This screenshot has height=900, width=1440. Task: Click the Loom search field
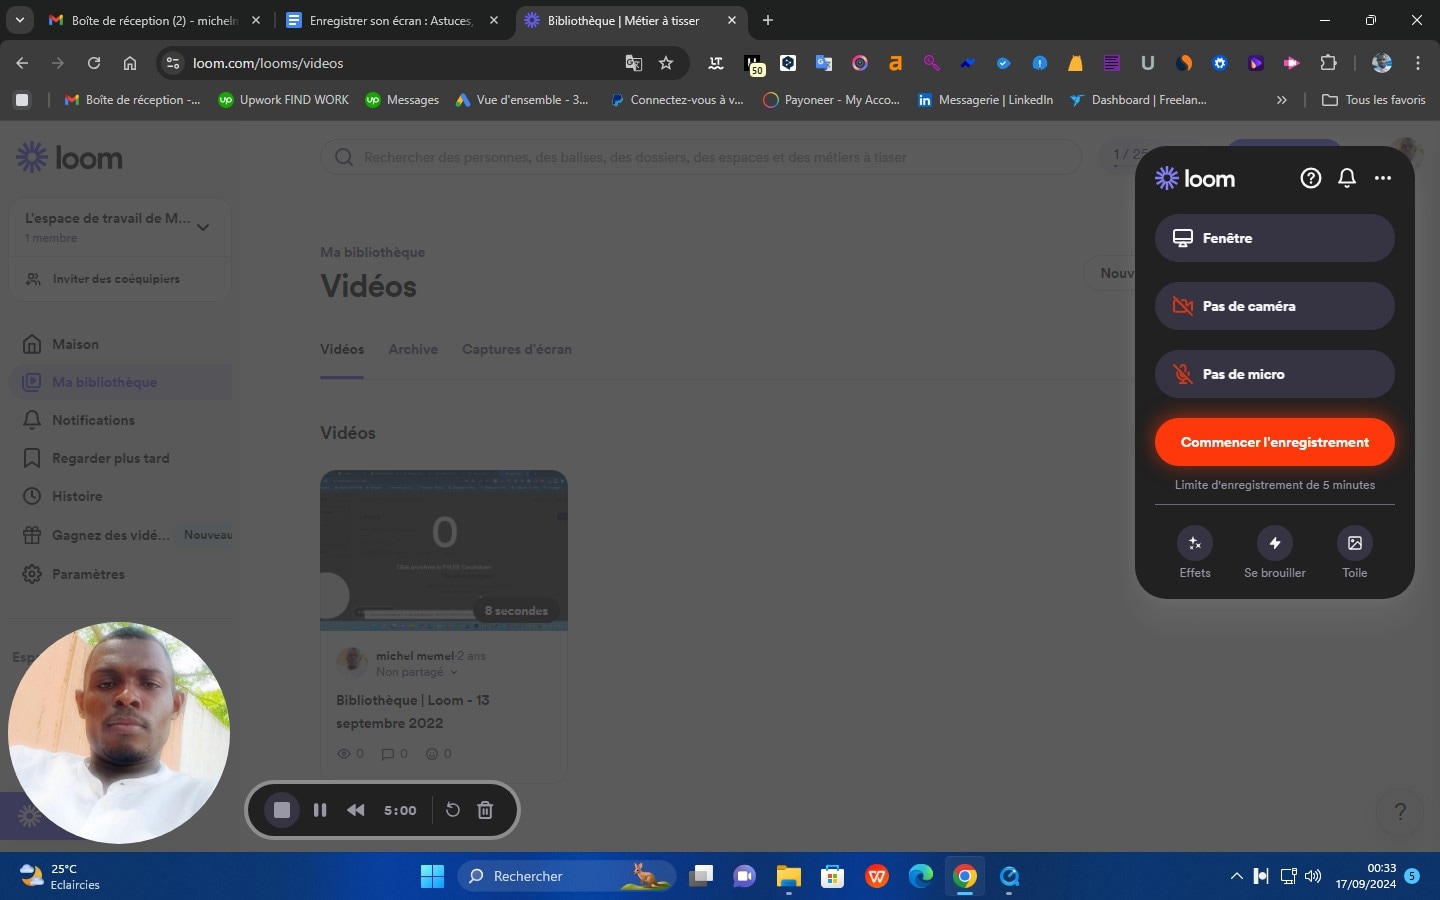700,157
